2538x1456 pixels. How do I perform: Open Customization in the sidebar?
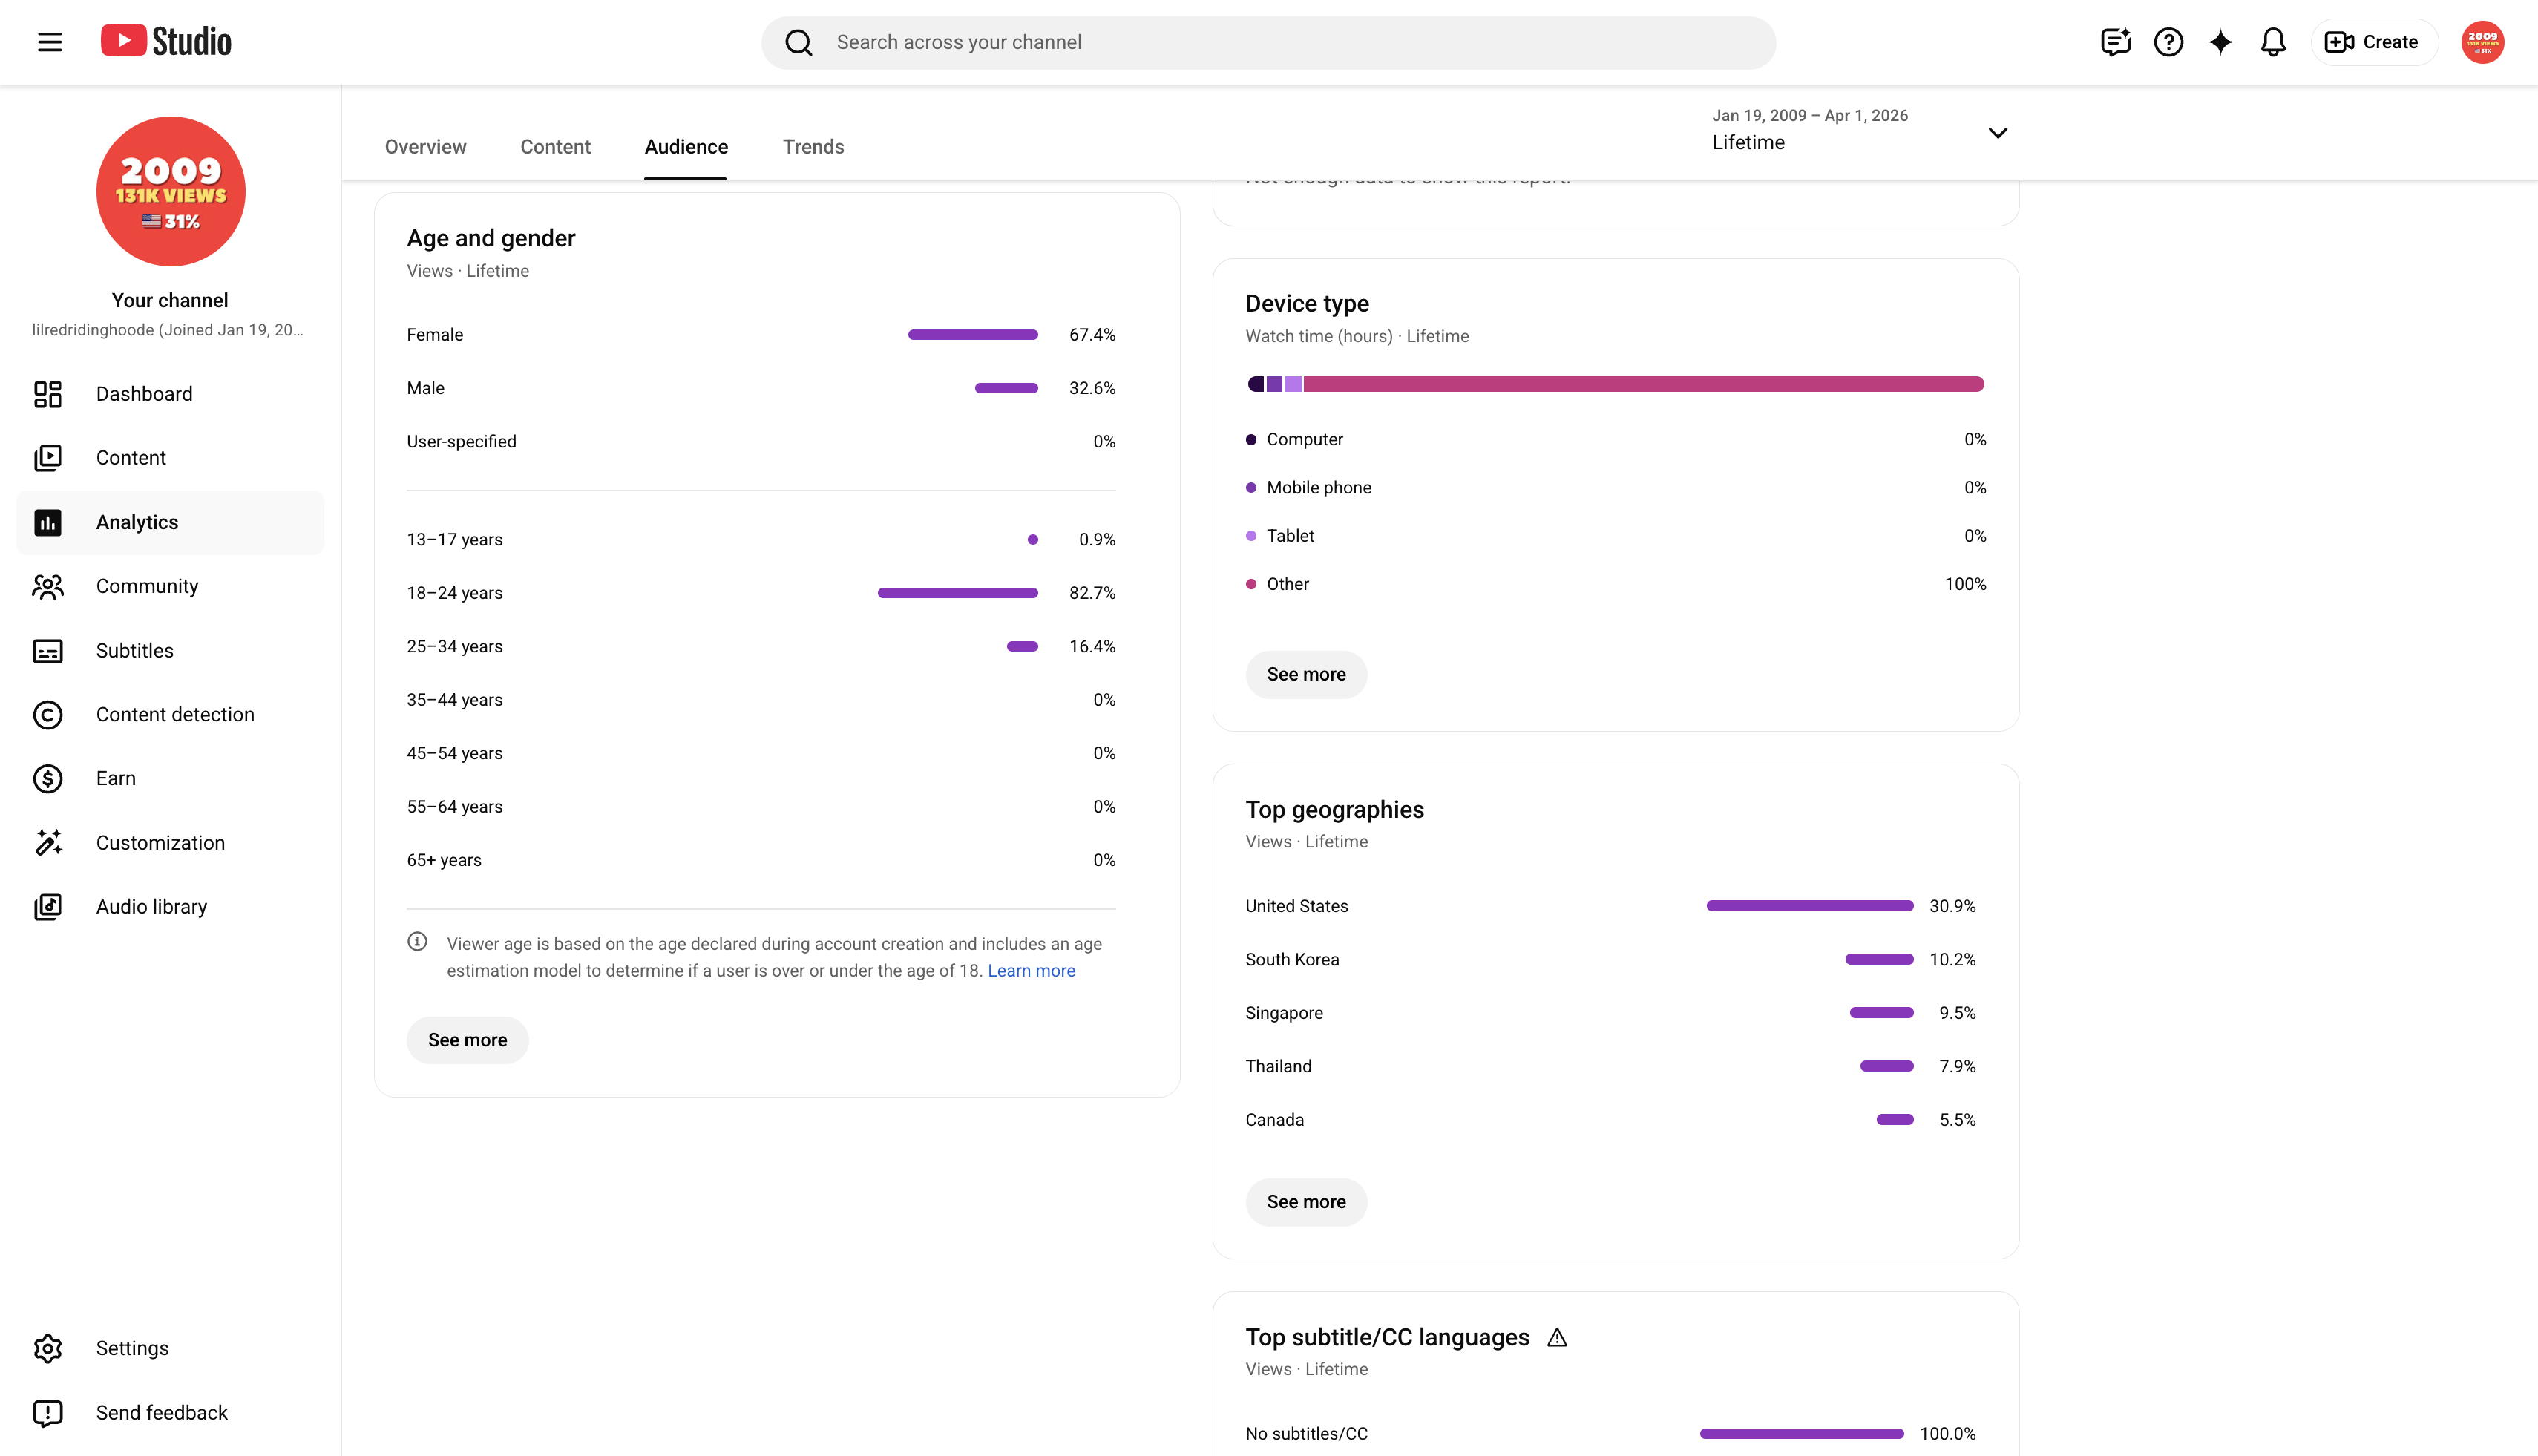(170, 843)
